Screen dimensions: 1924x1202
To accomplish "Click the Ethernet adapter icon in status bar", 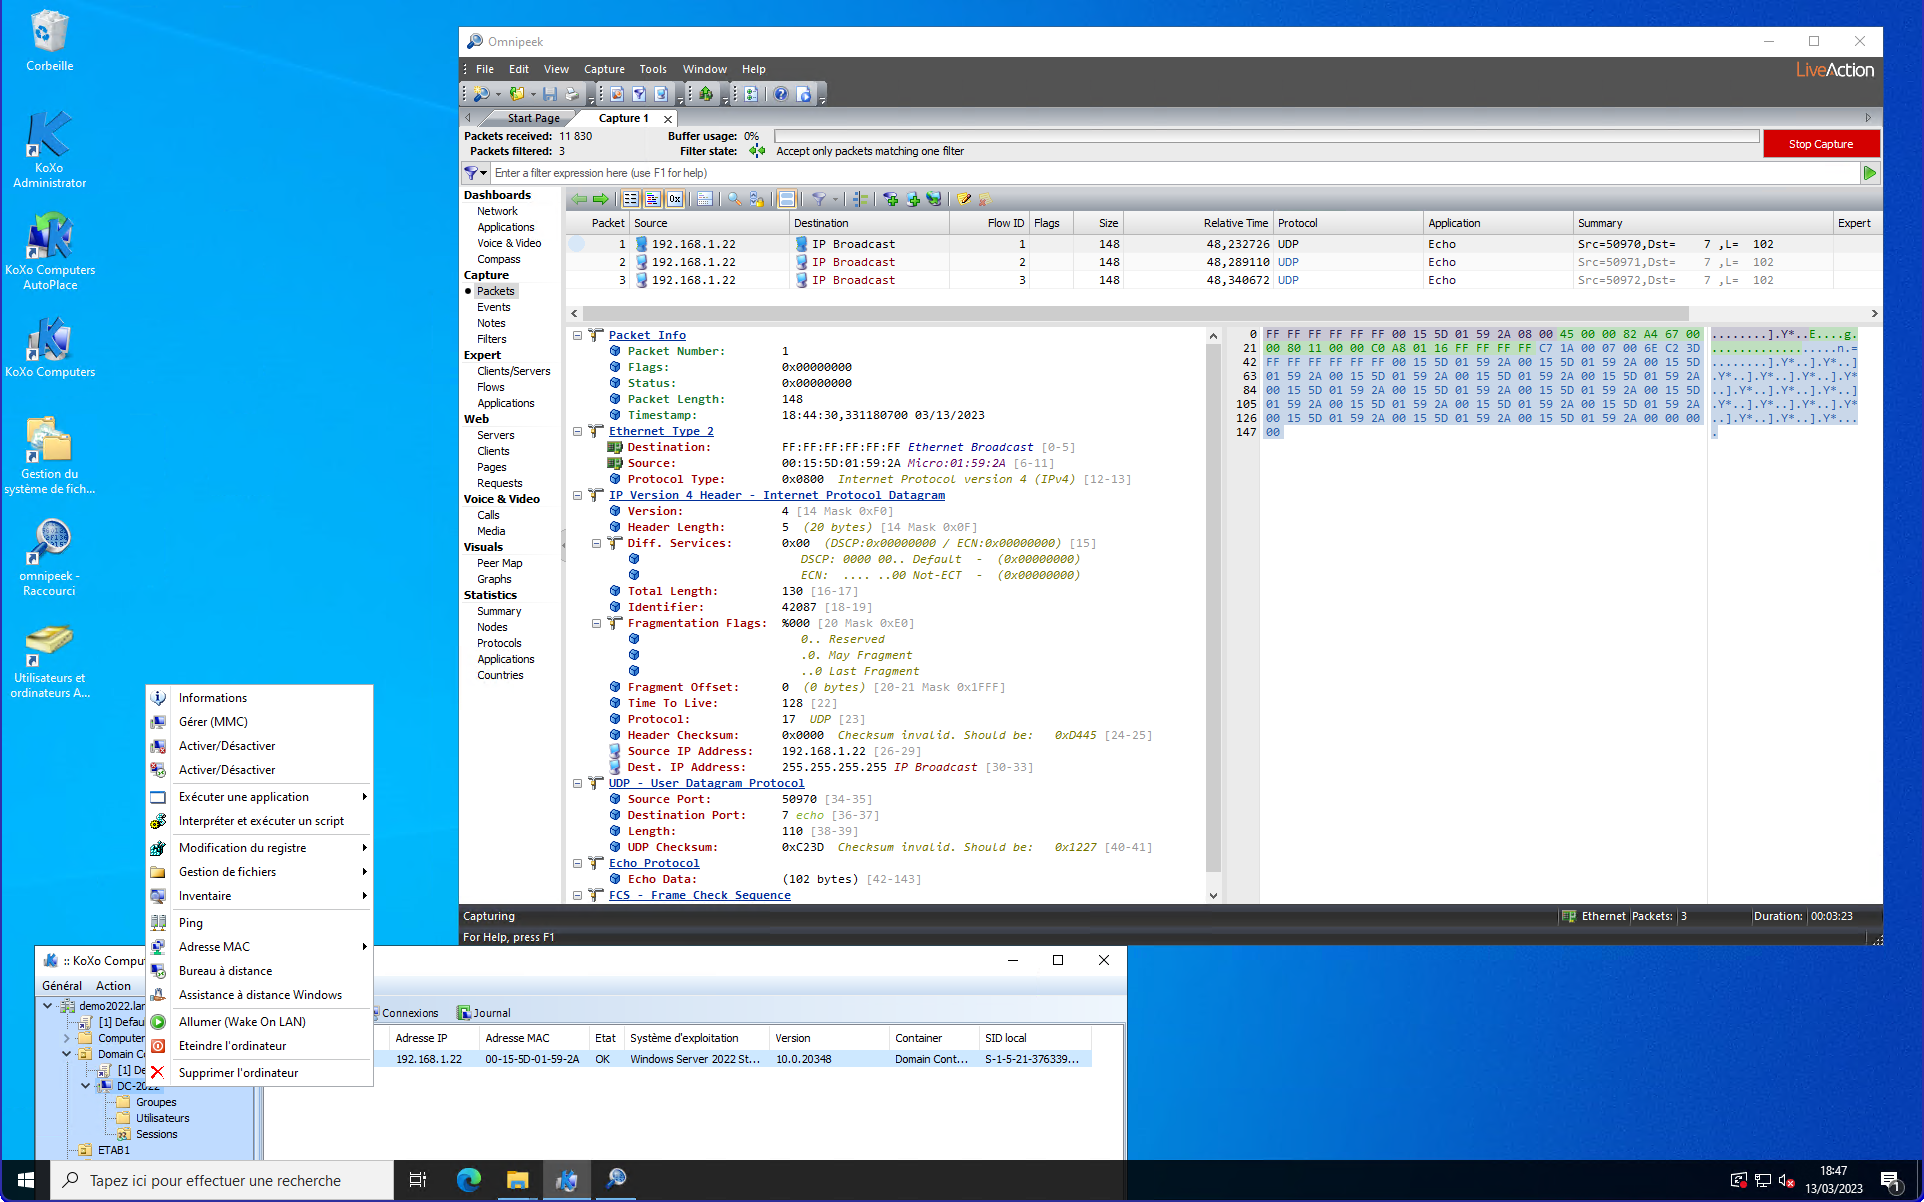I will tap(1569, 916).
